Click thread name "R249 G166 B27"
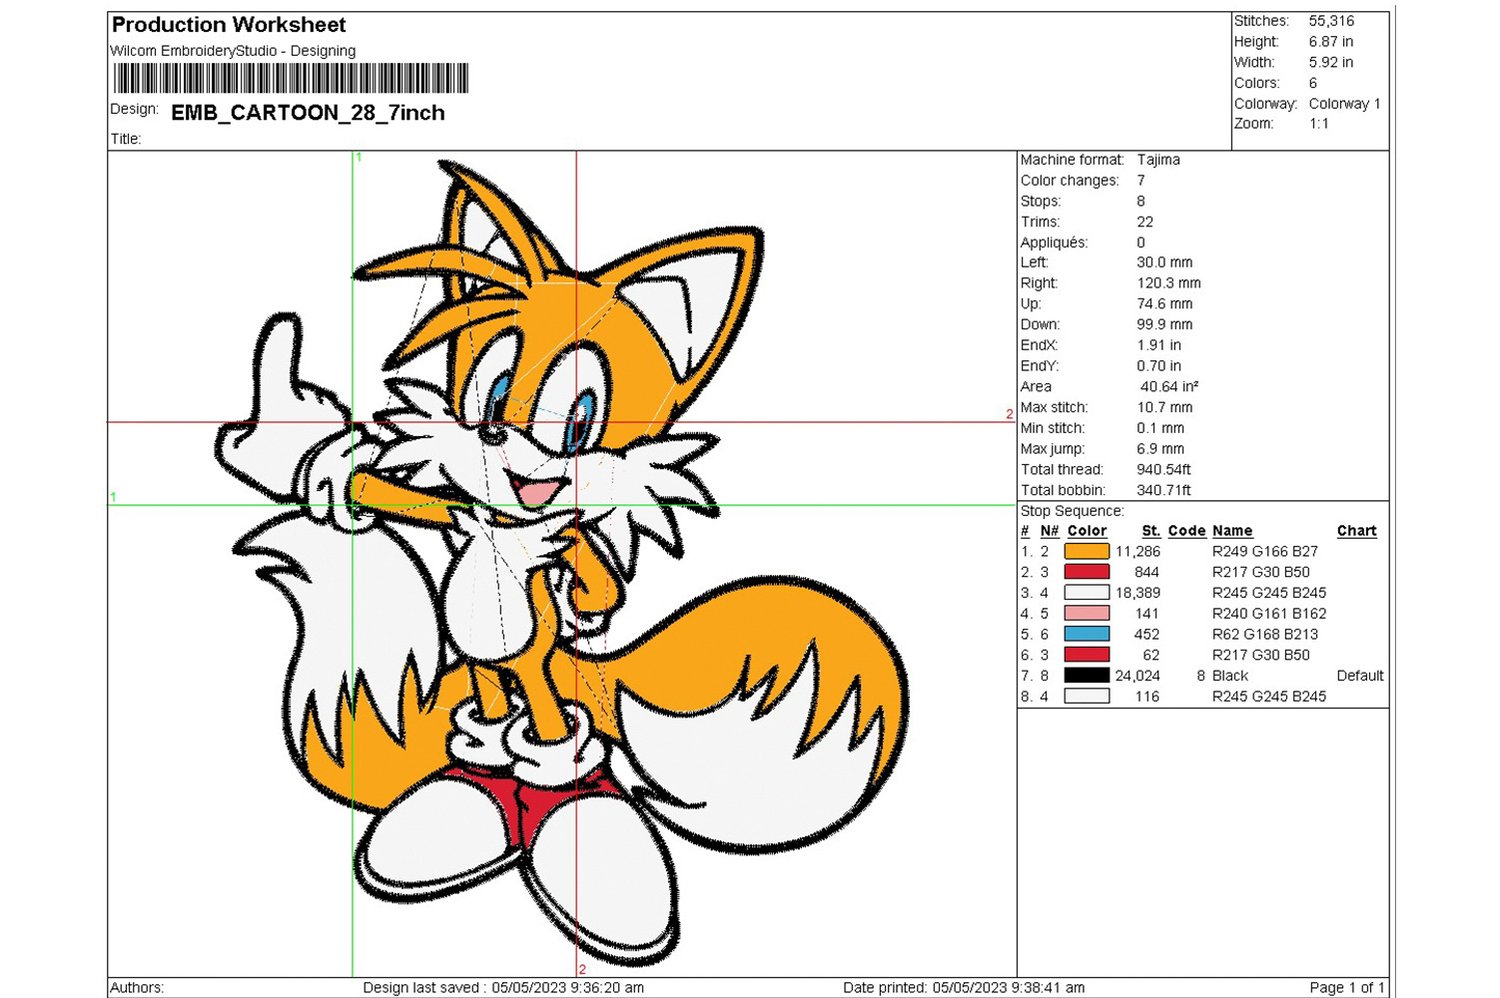Screen dimensions: 1500x998 1265,552
